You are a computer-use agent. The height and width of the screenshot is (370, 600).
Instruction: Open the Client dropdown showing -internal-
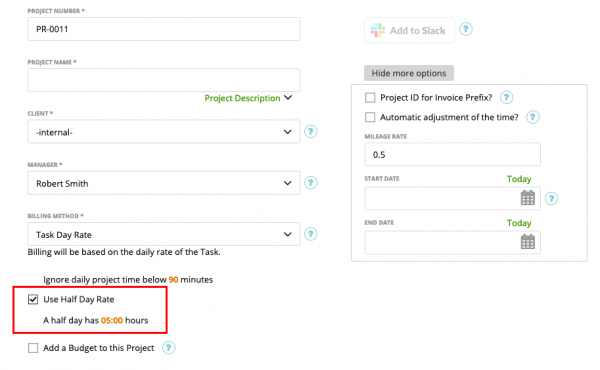(164, 132)
